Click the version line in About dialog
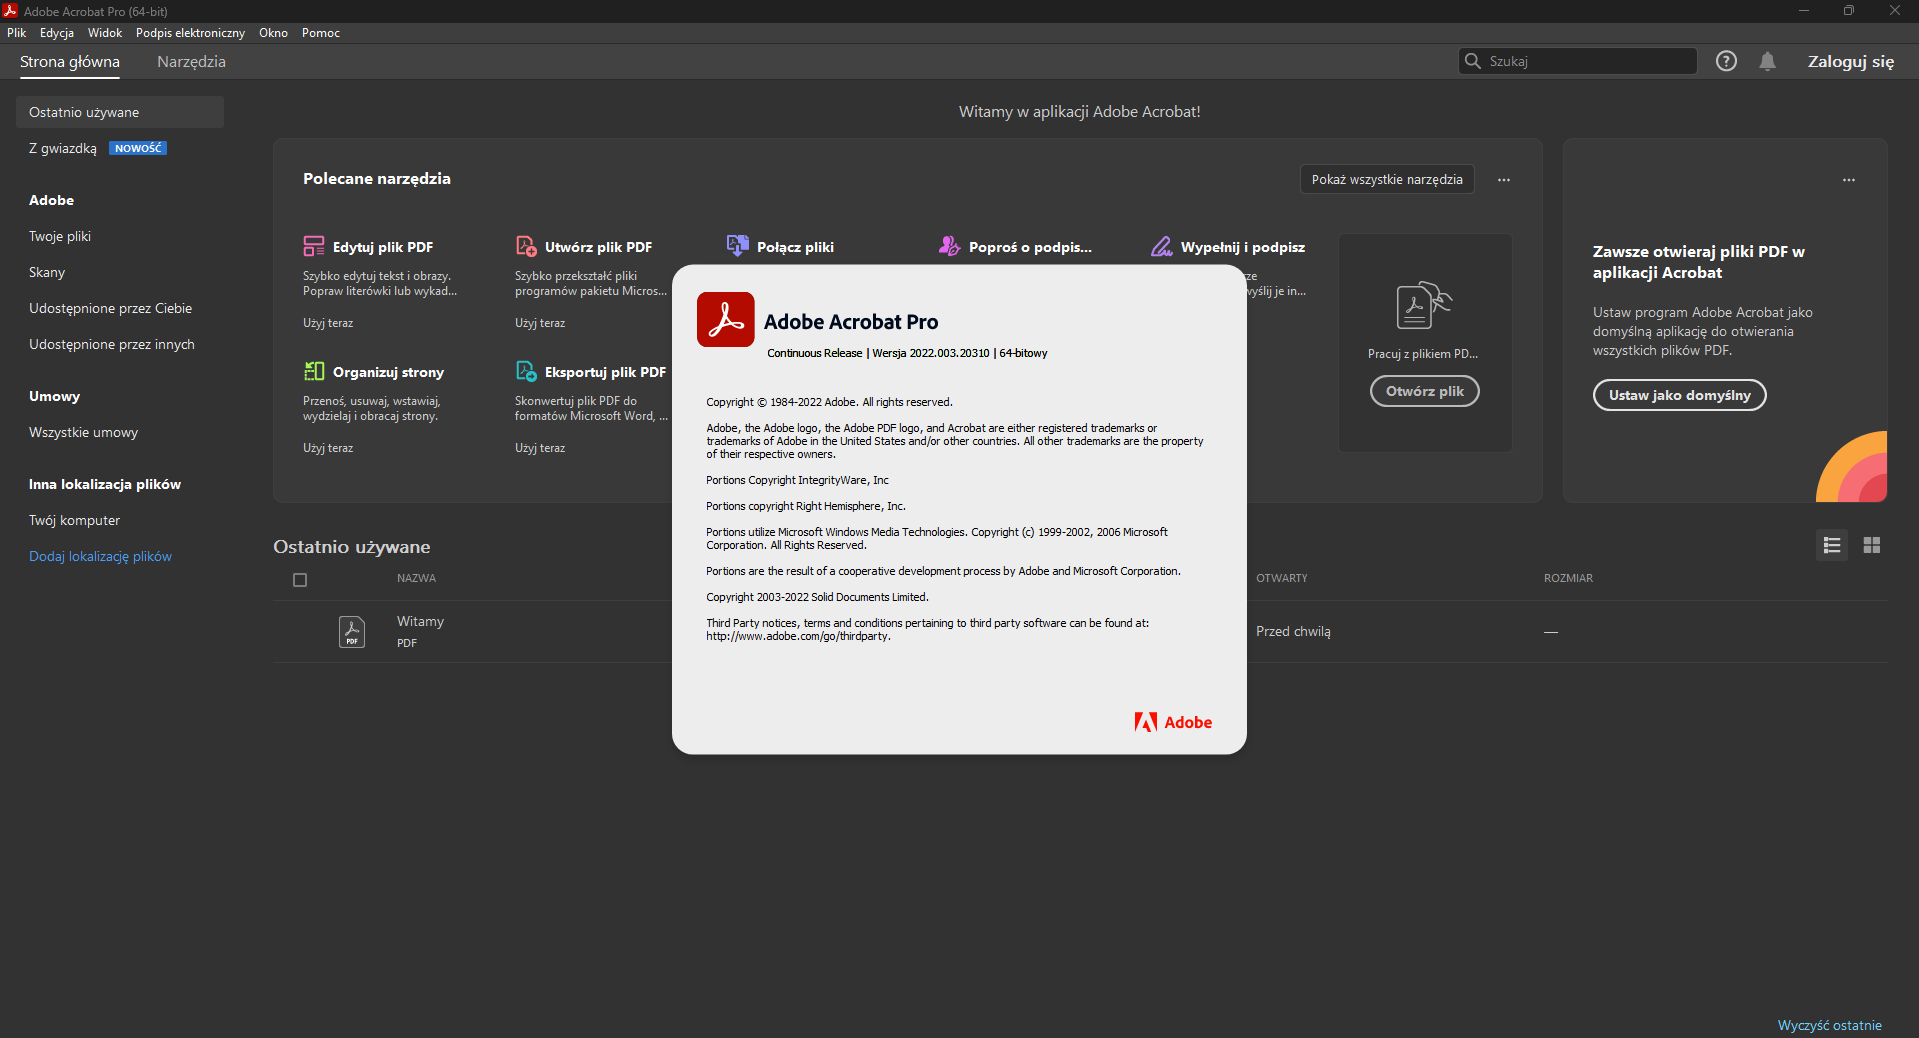1919x1038 pixels. [907, 353]
